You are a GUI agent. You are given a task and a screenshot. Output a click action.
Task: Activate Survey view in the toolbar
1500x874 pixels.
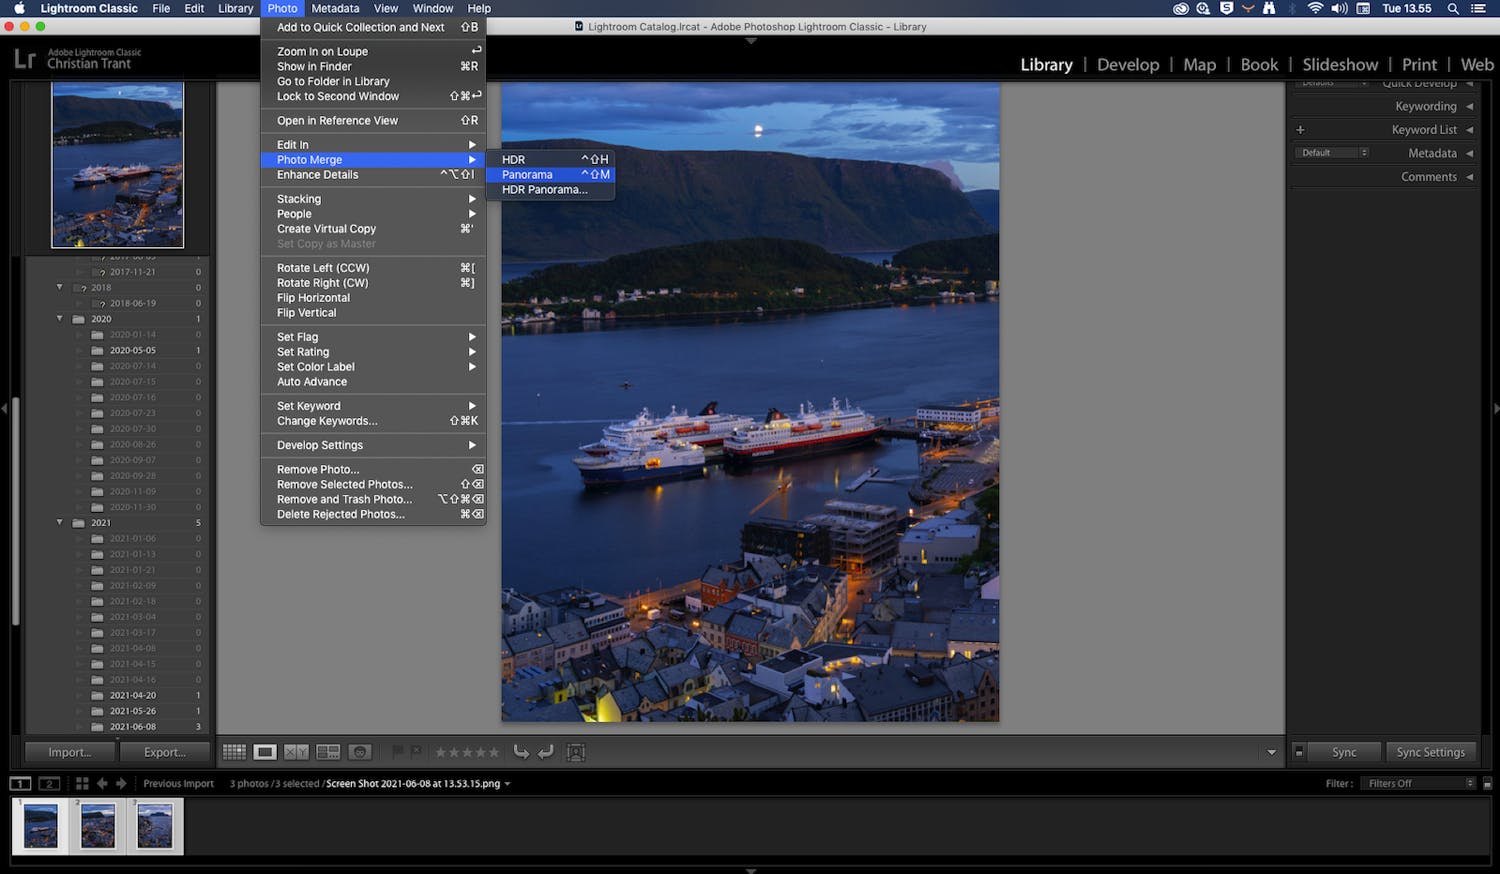(x=327, y=752)
